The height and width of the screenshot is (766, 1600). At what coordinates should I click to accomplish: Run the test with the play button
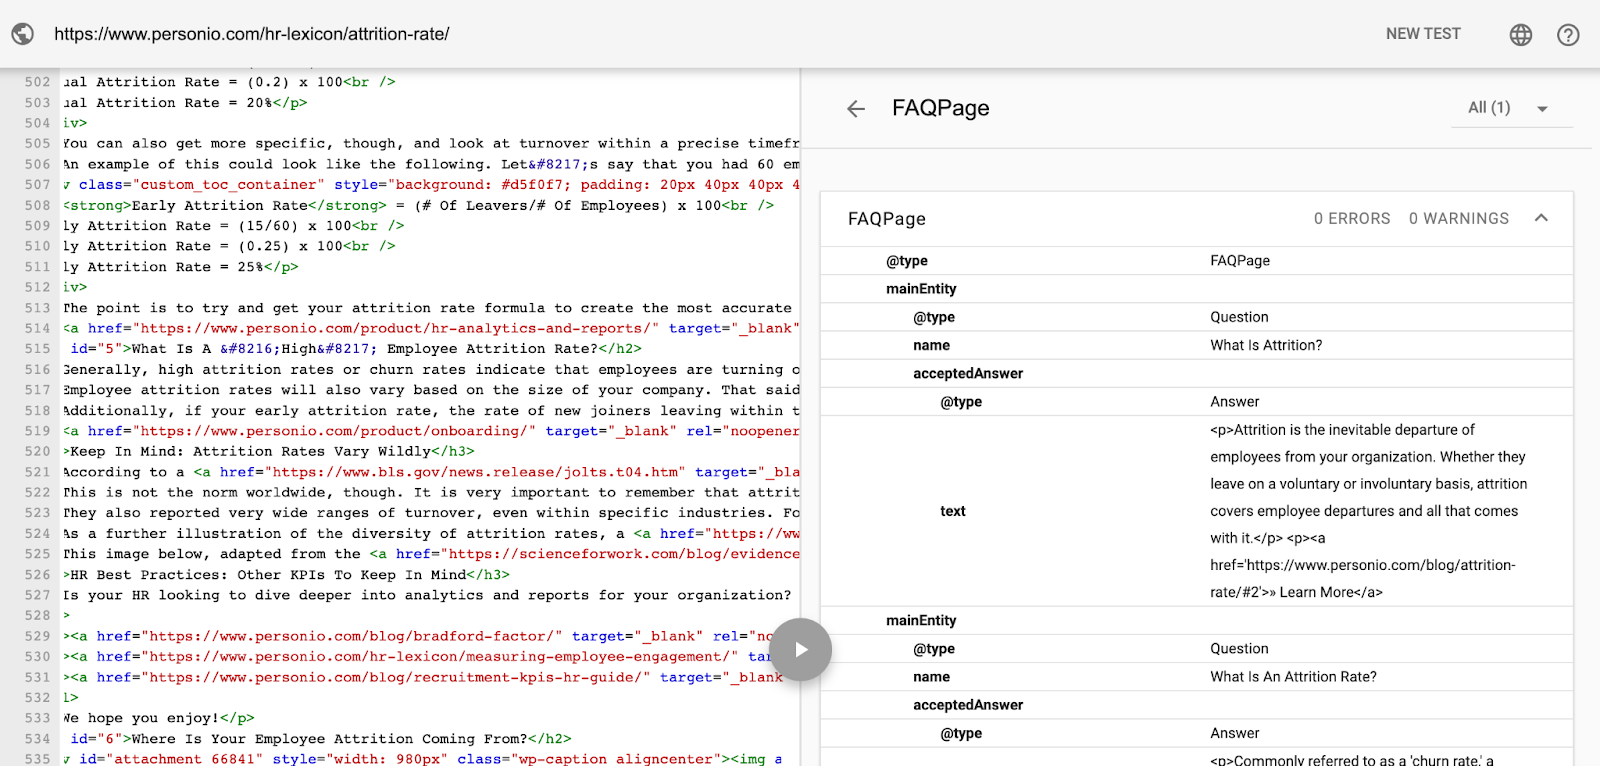801,650
